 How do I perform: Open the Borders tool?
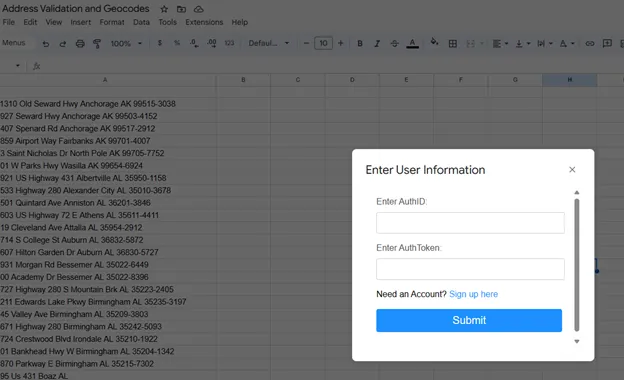pyautogui.click(x=452, y=43)
